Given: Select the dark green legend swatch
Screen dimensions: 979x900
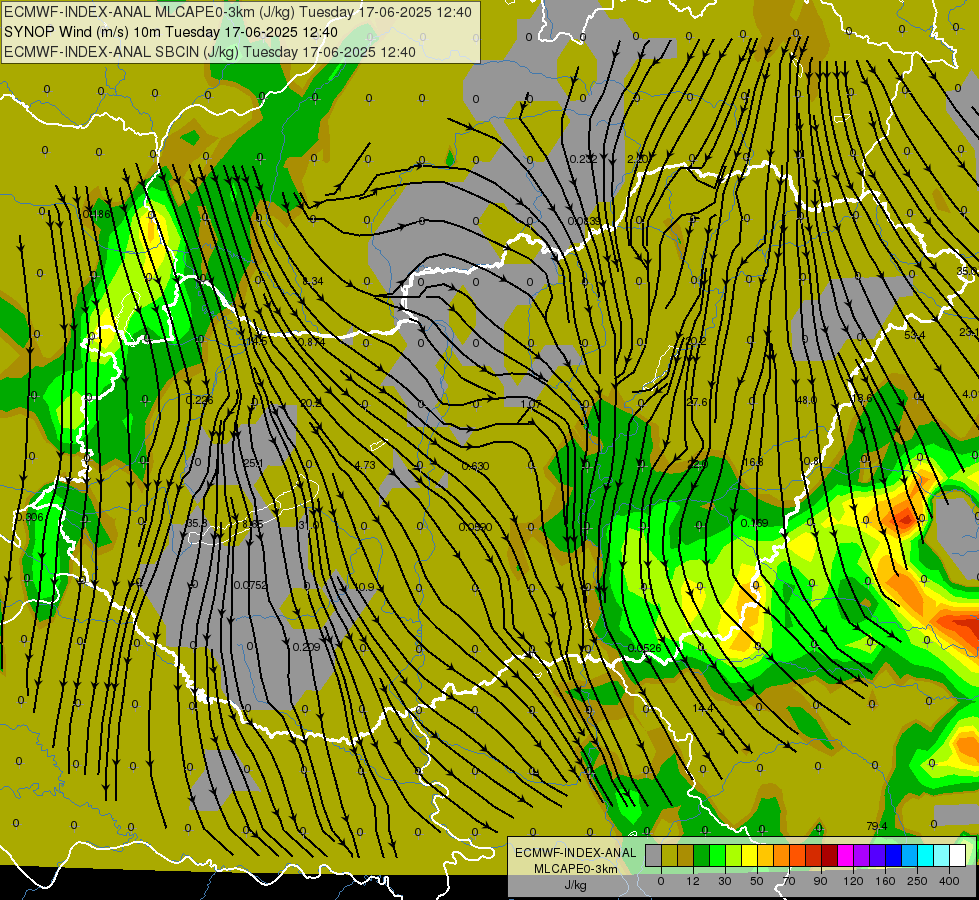Looking at the screenshot, I should [702, 855].
